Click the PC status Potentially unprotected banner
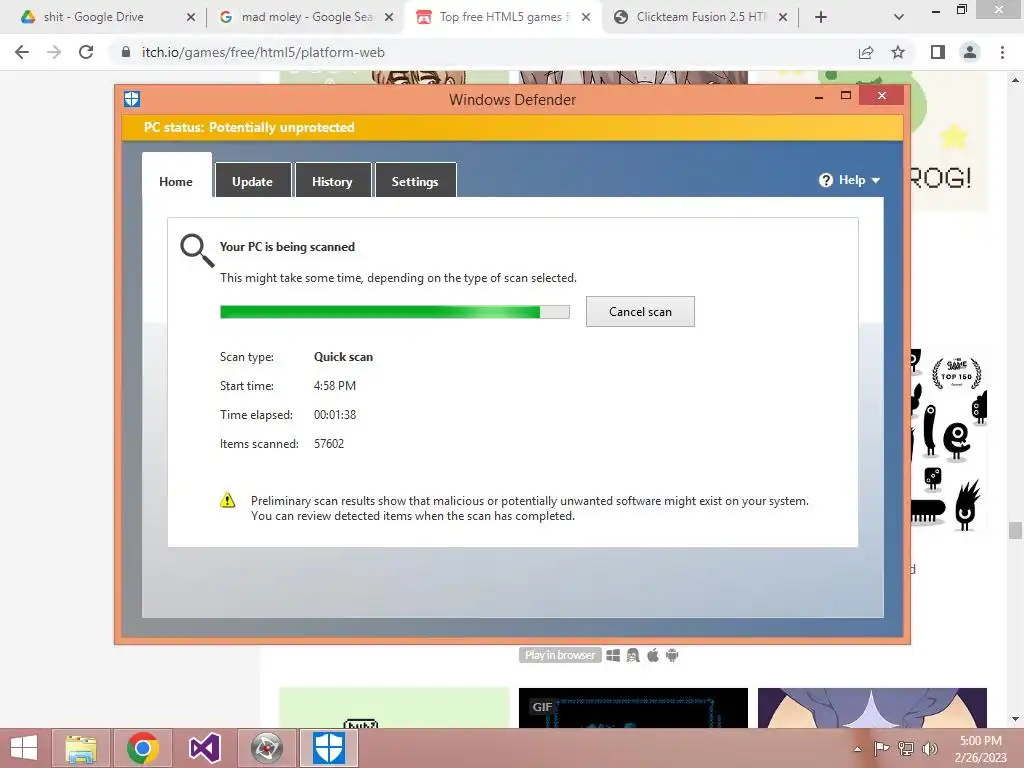1024x768 pixels. click(x=512, y=127)
